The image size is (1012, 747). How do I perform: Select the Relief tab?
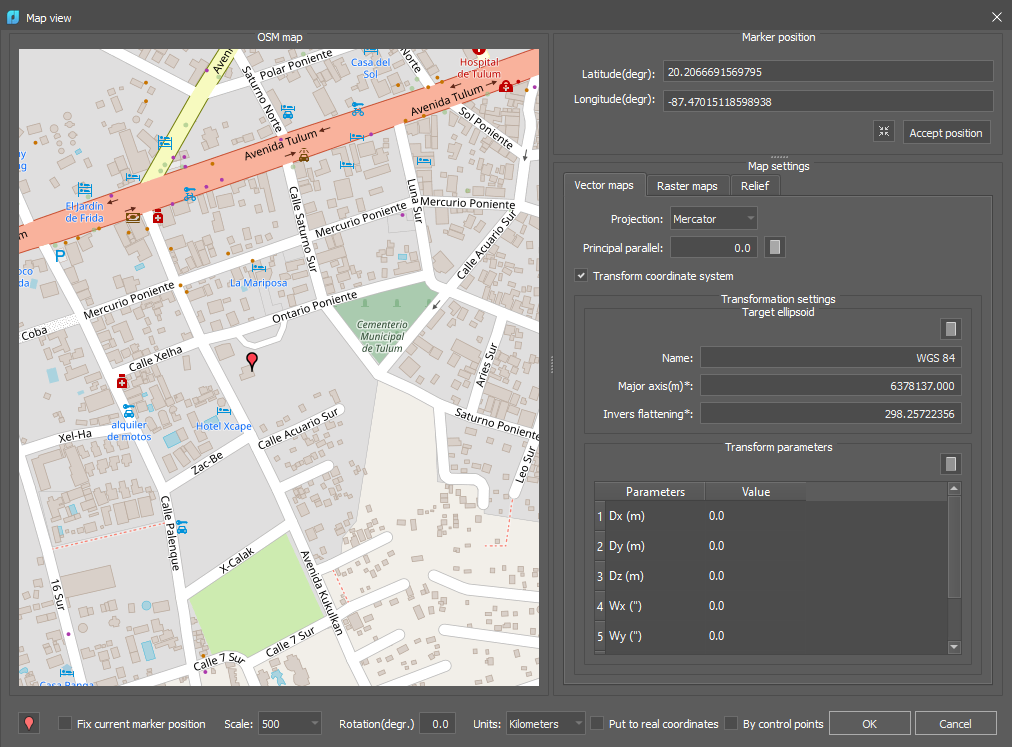(x=755, y=185)
